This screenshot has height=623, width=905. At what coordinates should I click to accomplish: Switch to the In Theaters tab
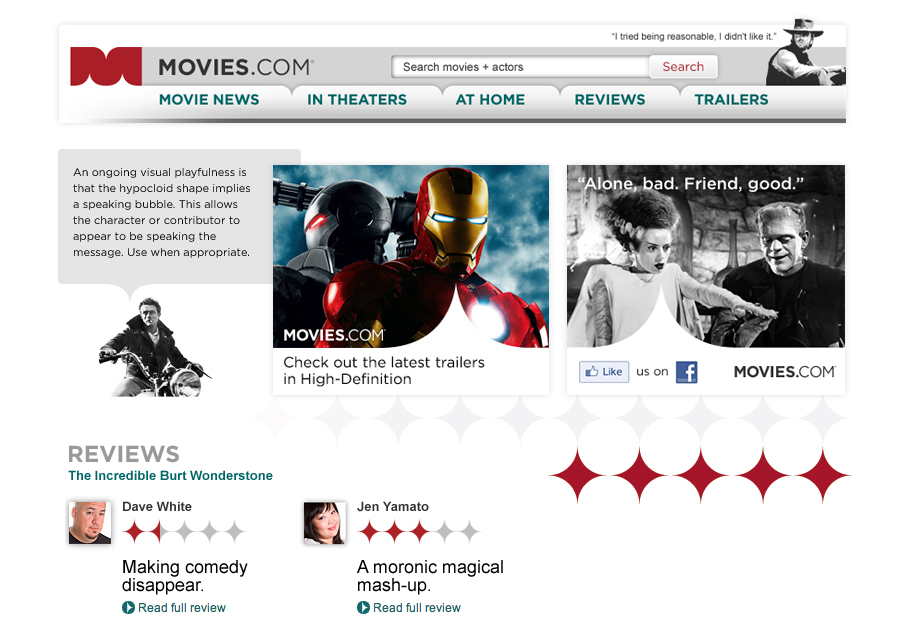coord(357,100)
